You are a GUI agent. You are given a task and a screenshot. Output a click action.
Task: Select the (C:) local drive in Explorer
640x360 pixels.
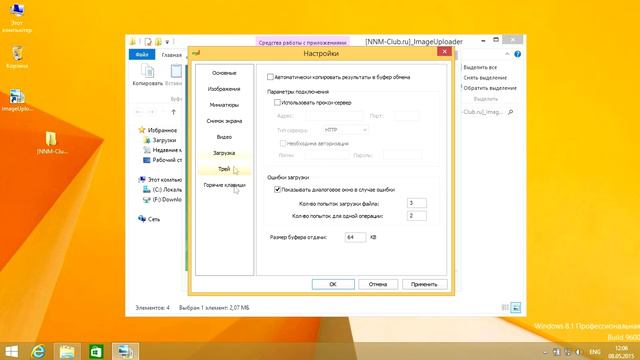point(162,189)
